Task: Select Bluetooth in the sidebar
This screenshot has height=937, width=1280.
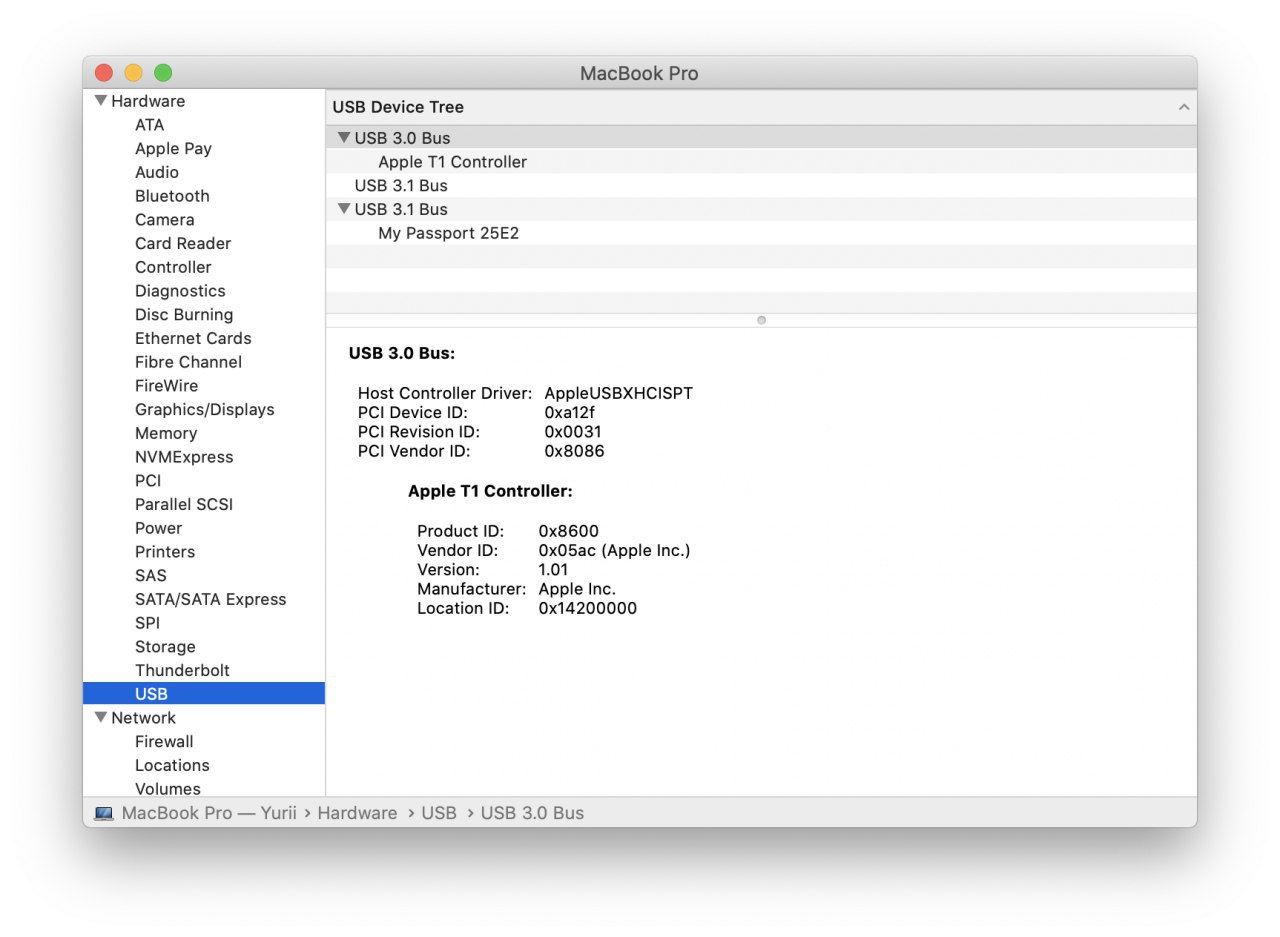Action: click(x=172, y=196)
